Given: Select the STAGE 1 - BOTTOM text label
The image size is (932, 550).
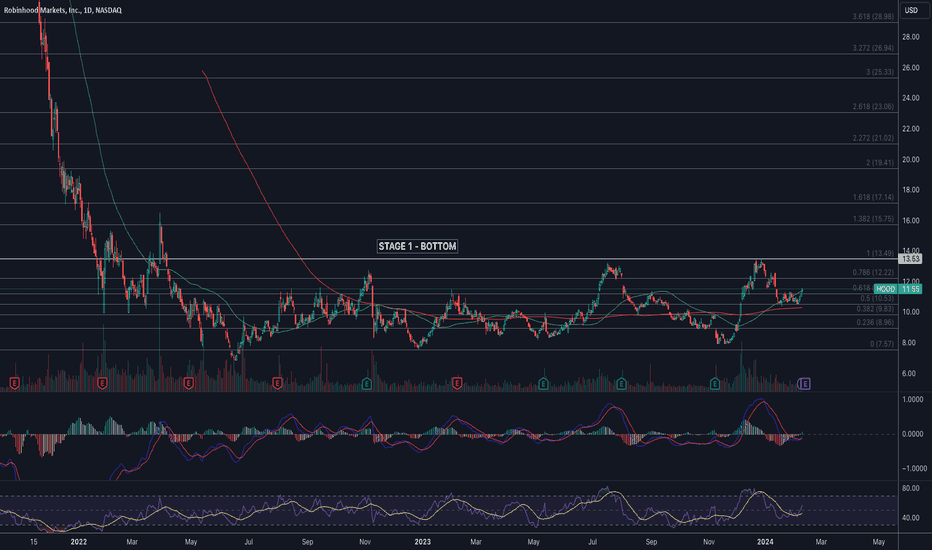Looking at the screenshot, I should 417,246.
